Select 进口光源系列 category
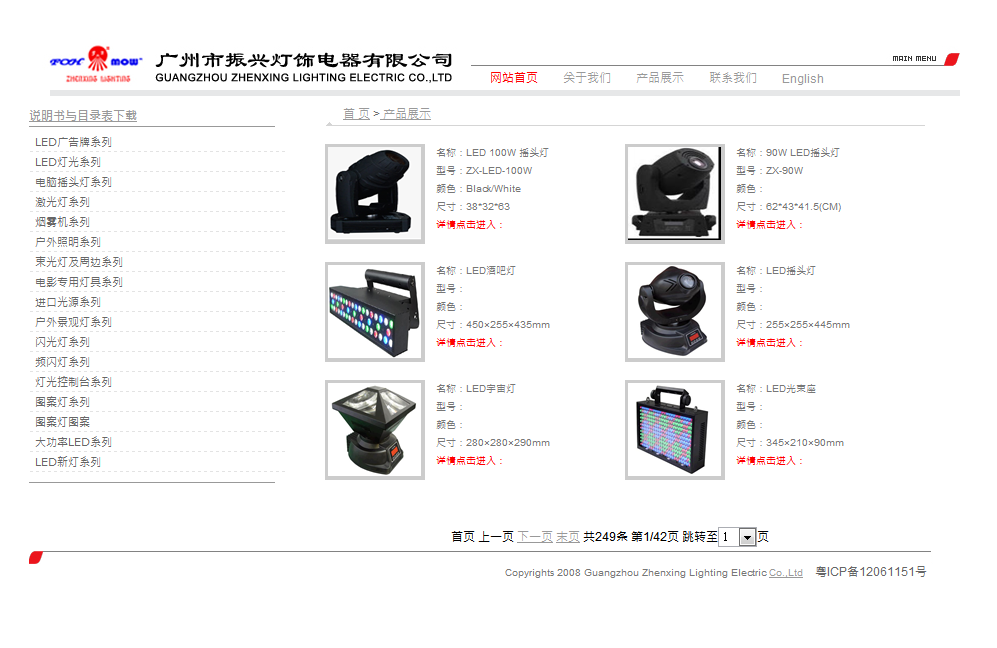This screenshot has height=648, width=997. [67, 302]
